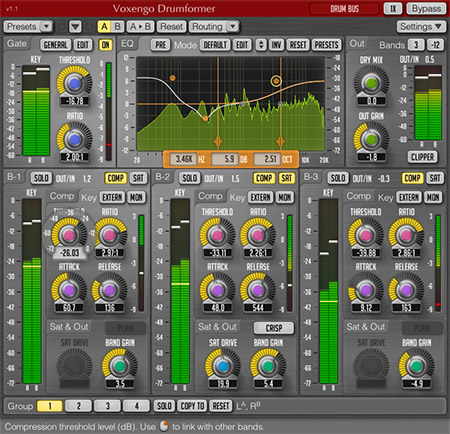Screen dimensions: 450x434
Task: Select Group 1 tab
Action: 50,406
